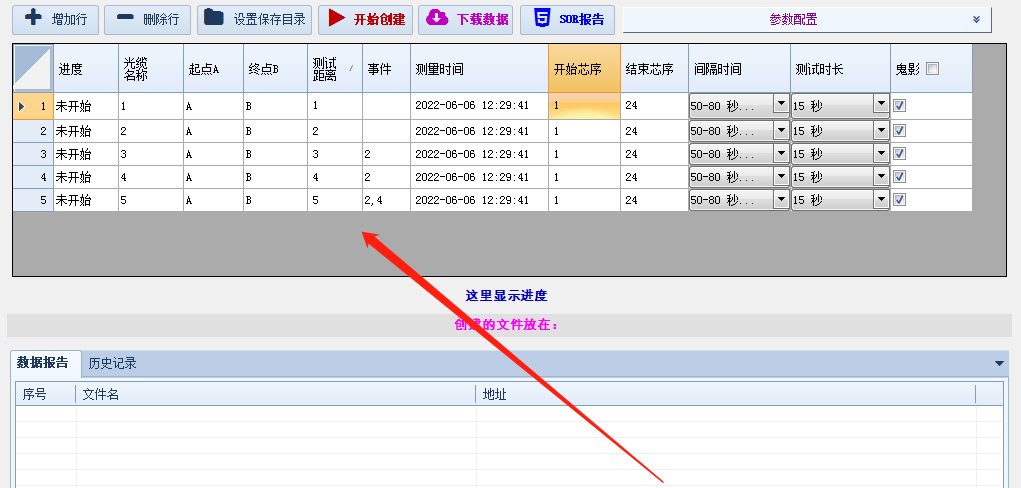Click the 文件名 column header

pyautogui.click(x=275, y=394)
